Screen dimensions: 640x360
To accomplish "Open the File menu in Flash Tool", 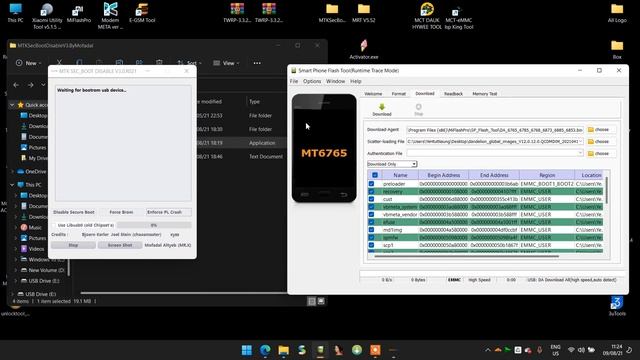I will [294, 81].
